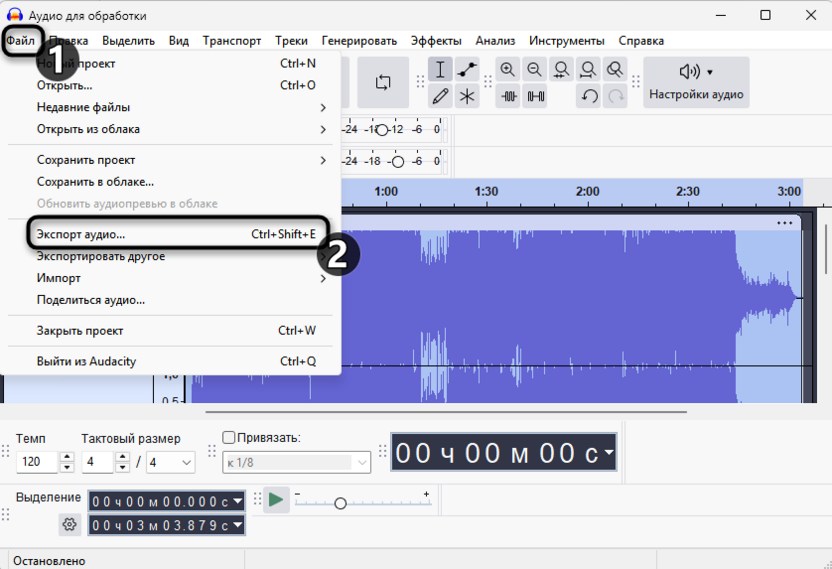Select the Multi-tool asterisk icon
The image size is (832, 569).
[x=467, y=96]
